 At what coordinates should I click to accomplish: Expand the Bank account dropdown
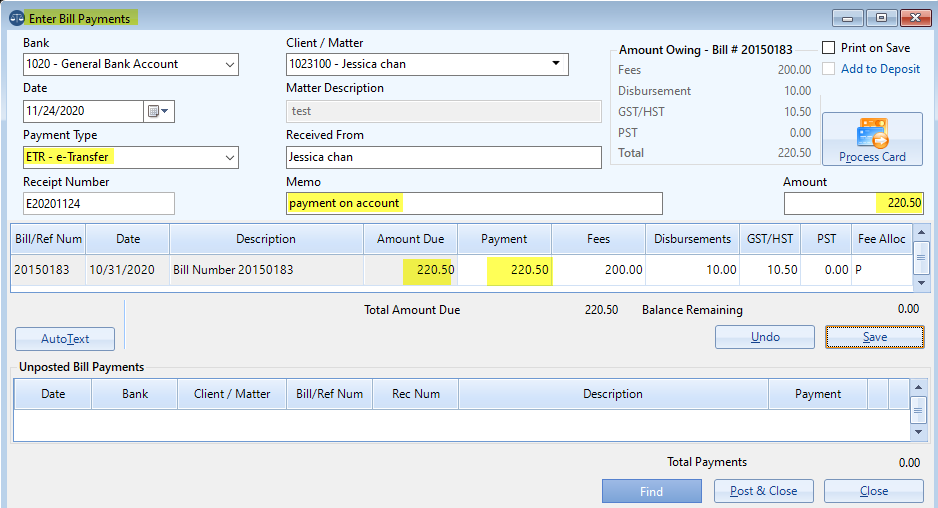coord(230,65)
